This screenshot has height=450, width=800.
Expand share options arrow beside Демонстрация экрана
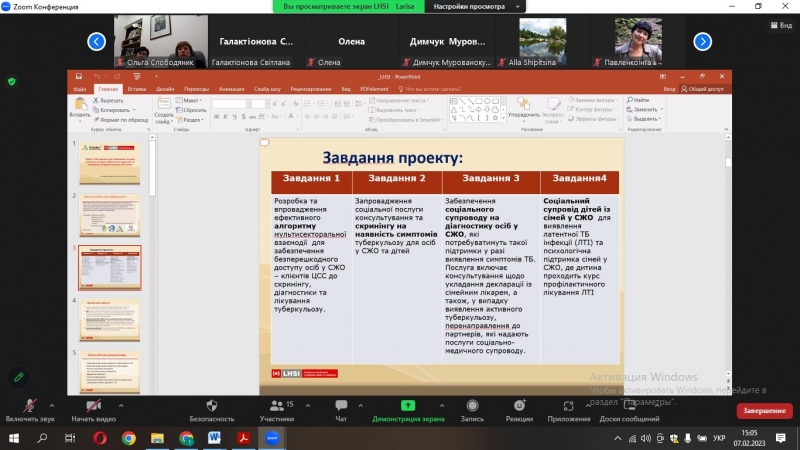(x=442, y=406)
